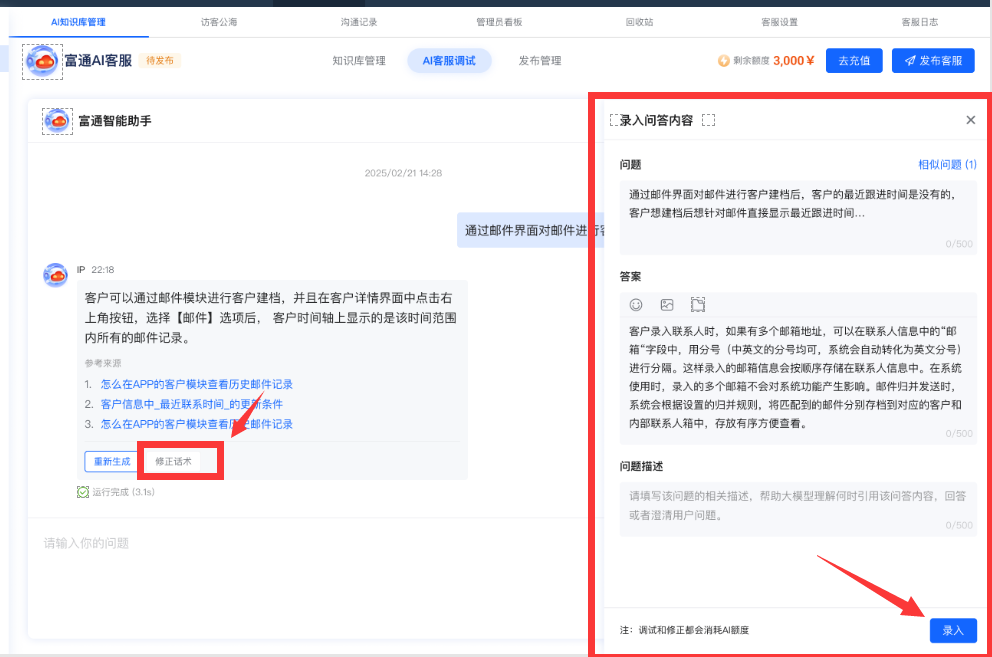Click the 问题描述 input field
992x657 pixels.
click(x=798, y=507)
